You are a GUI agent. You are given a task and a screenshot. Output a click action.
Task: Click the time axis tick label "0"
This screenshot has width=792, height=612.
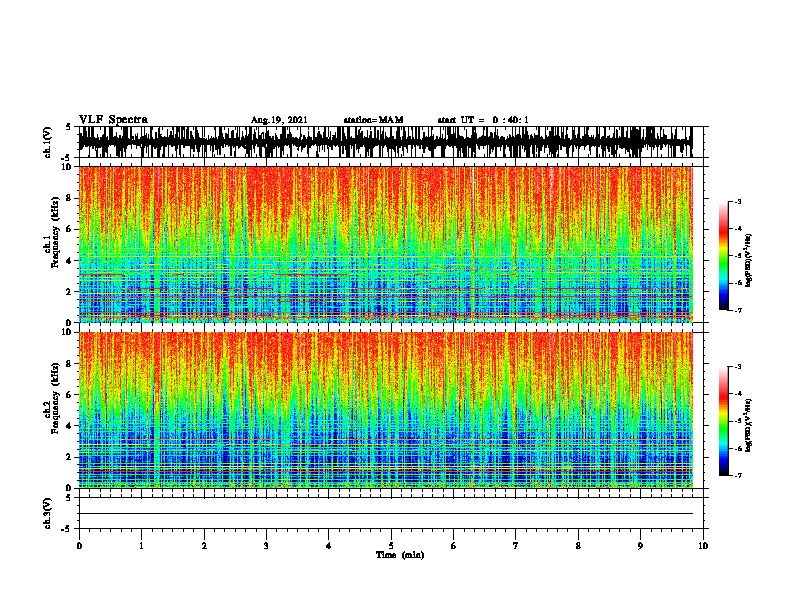coord(79,546)
